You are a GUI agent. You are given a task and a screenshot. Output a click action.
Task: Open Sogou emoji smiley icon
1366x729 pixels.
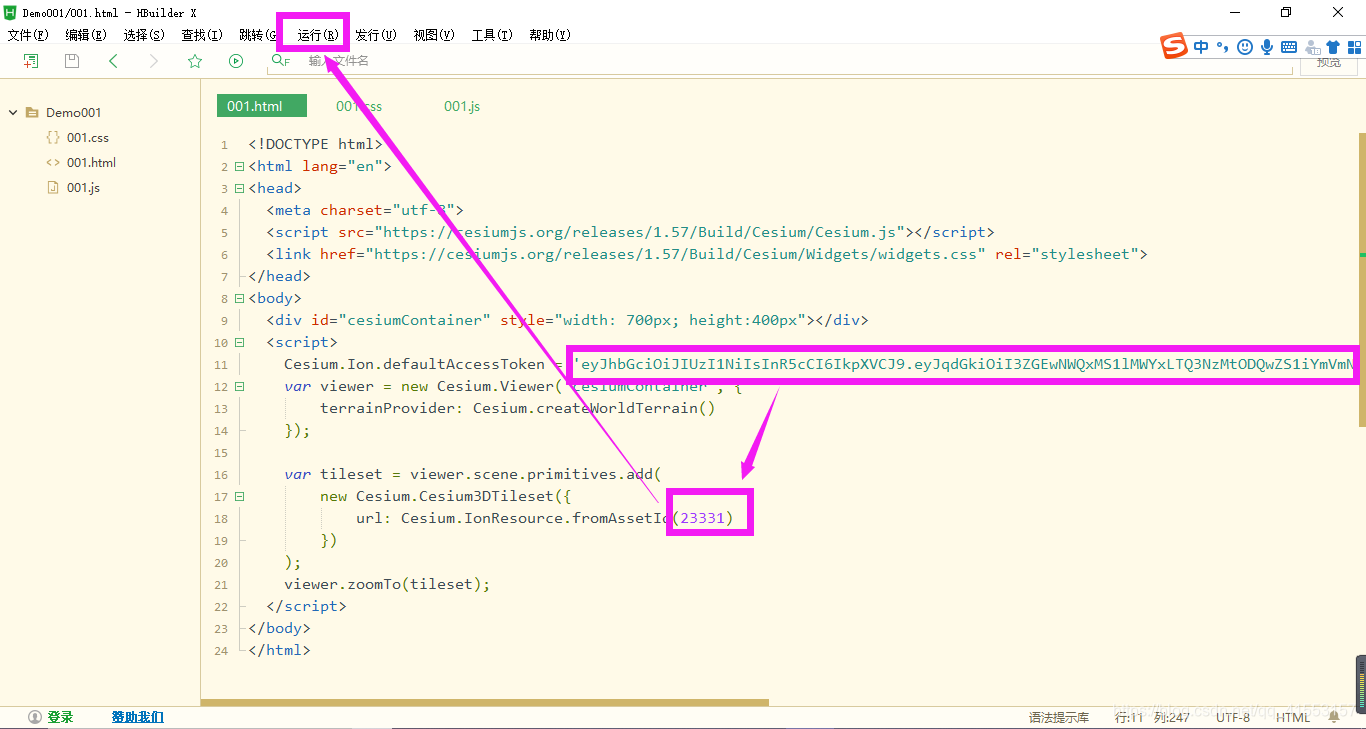(x=1244, y=46)
